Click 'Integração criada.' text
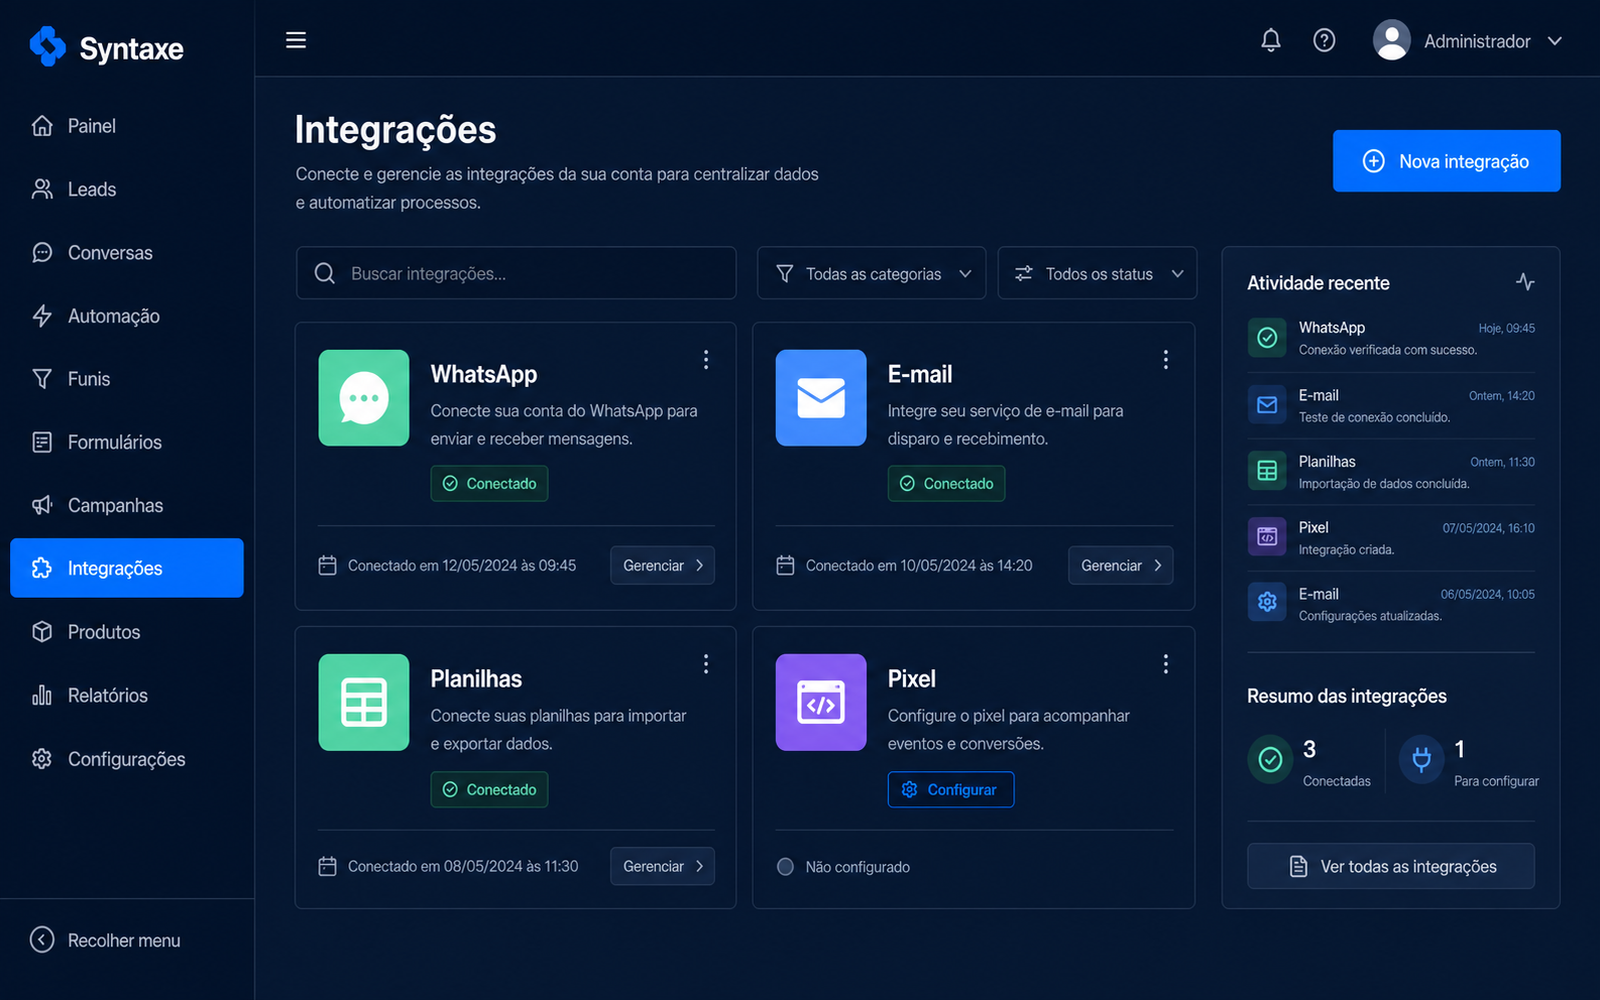Viewport: 1600px width, 1000px height. click(x=1346, y=550)
